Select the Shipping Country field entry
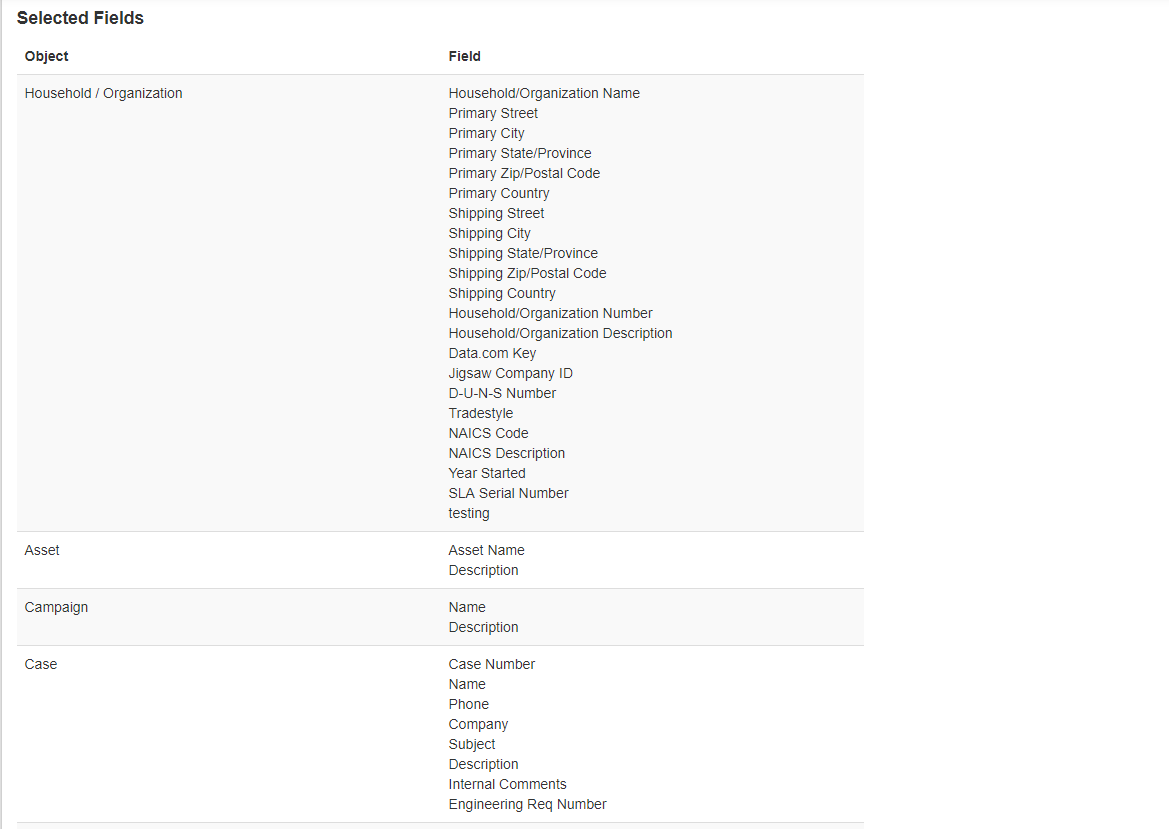 [x=502, y=294]
